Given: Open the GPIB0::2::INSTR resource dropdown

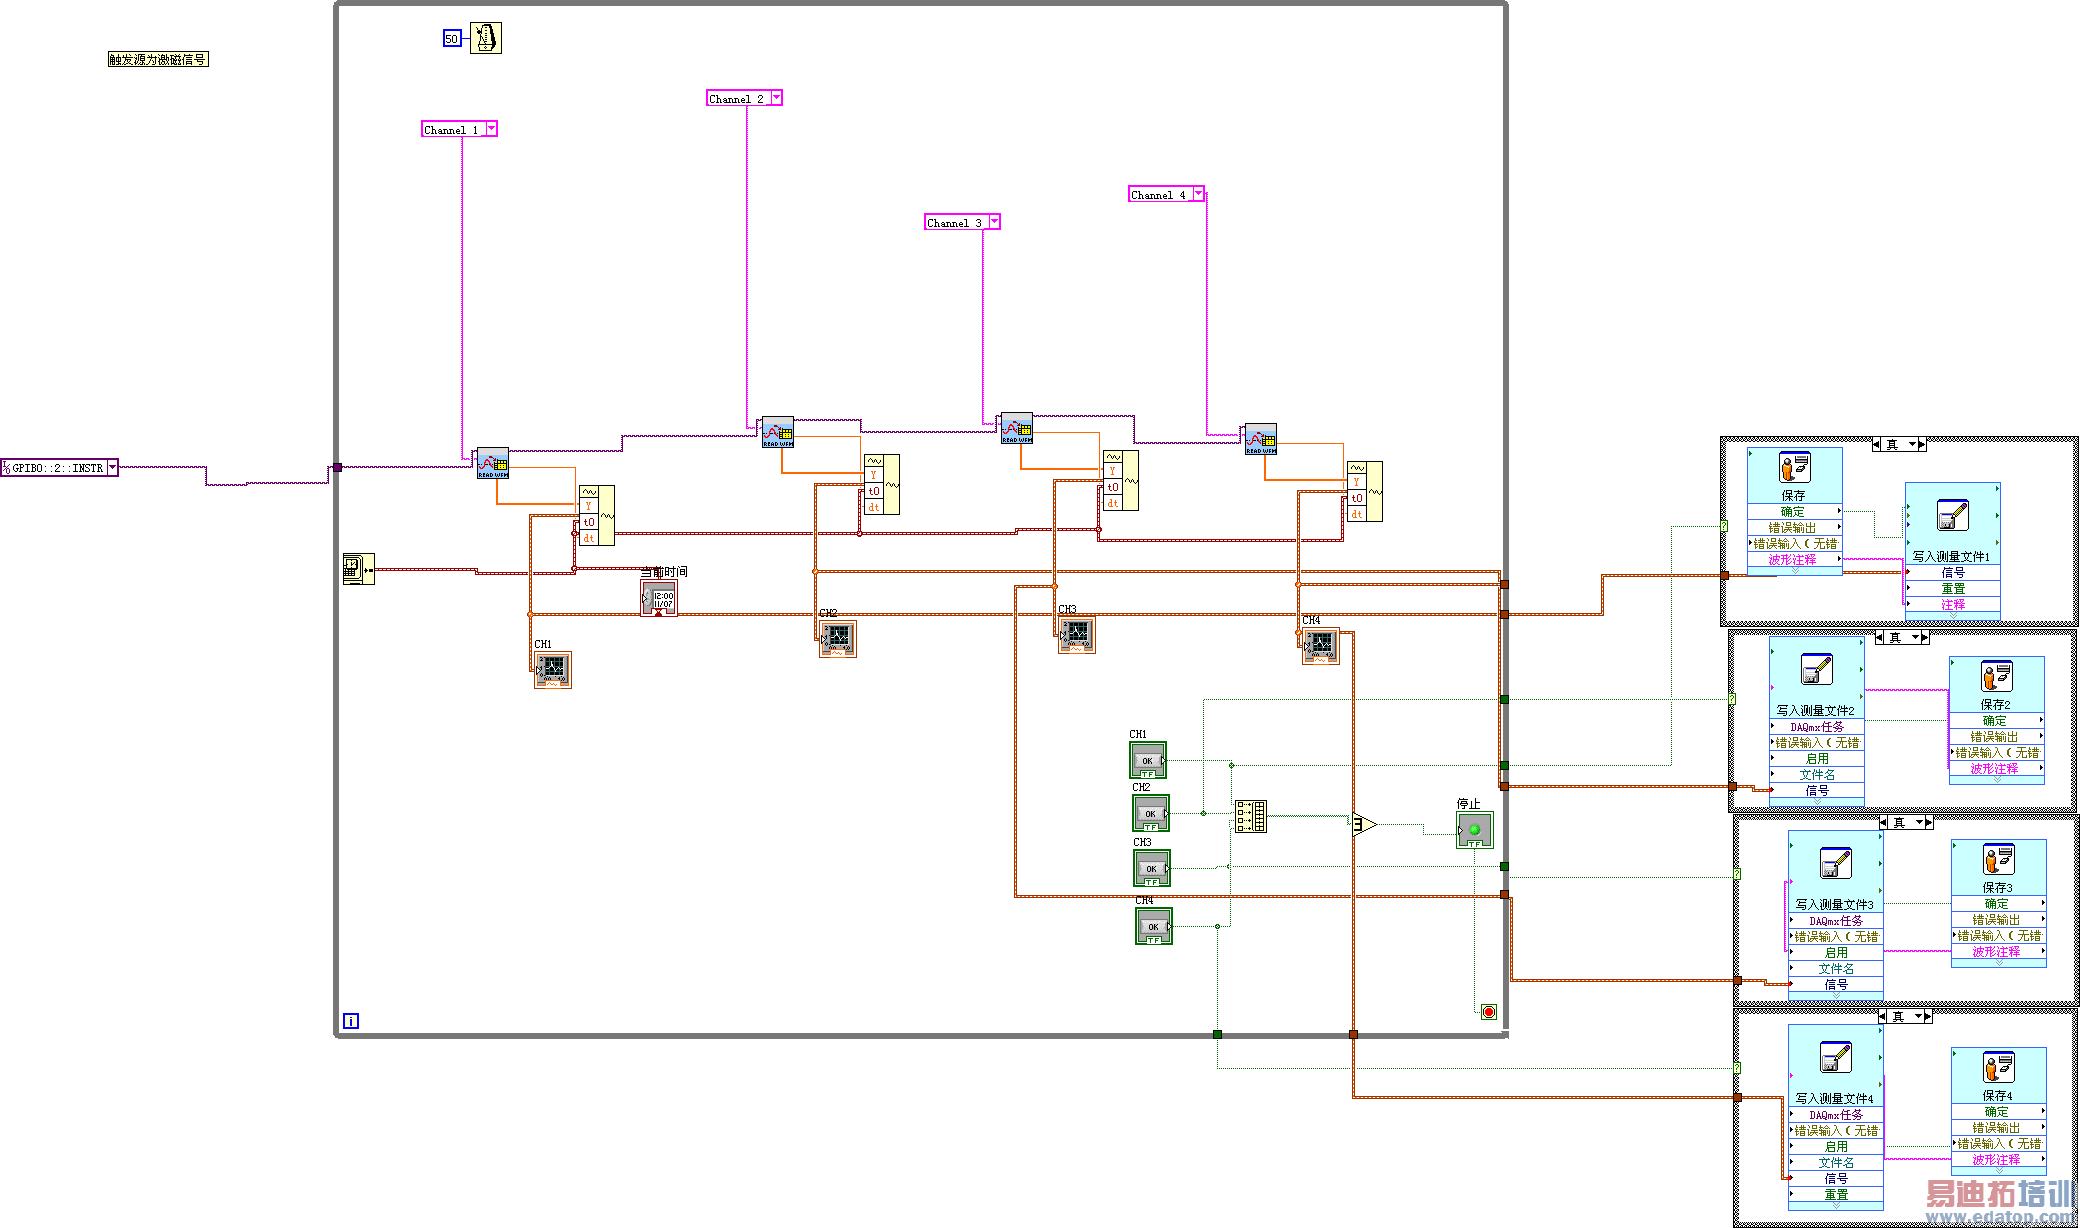Looking at the screenshot, I should tap(112, 467).
